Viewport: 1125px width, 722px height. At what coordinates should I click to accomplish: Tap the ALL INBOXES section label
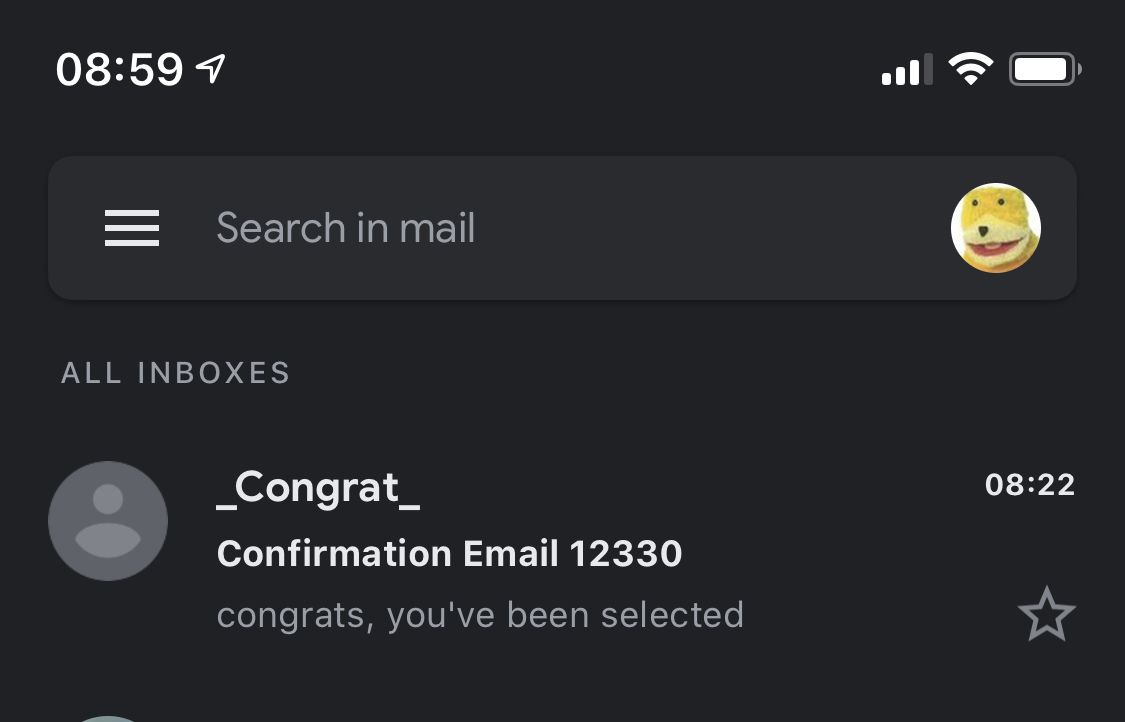click(x=176, y=373)
